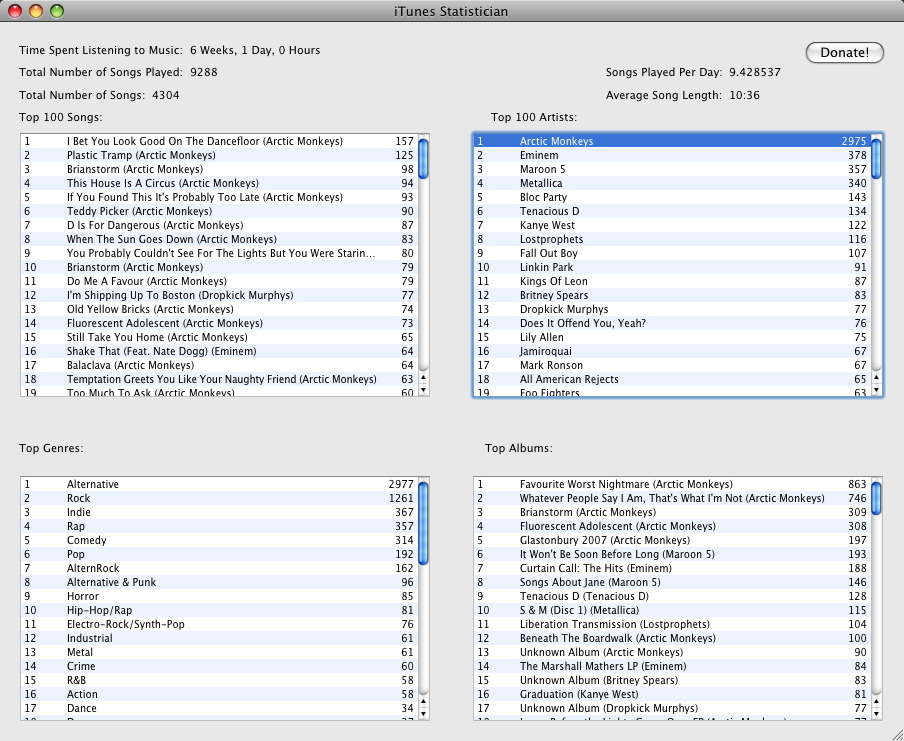Select artist row 'Maroon 5'
The width and height of the screenshot is (904, 741).
pos(672,170)
